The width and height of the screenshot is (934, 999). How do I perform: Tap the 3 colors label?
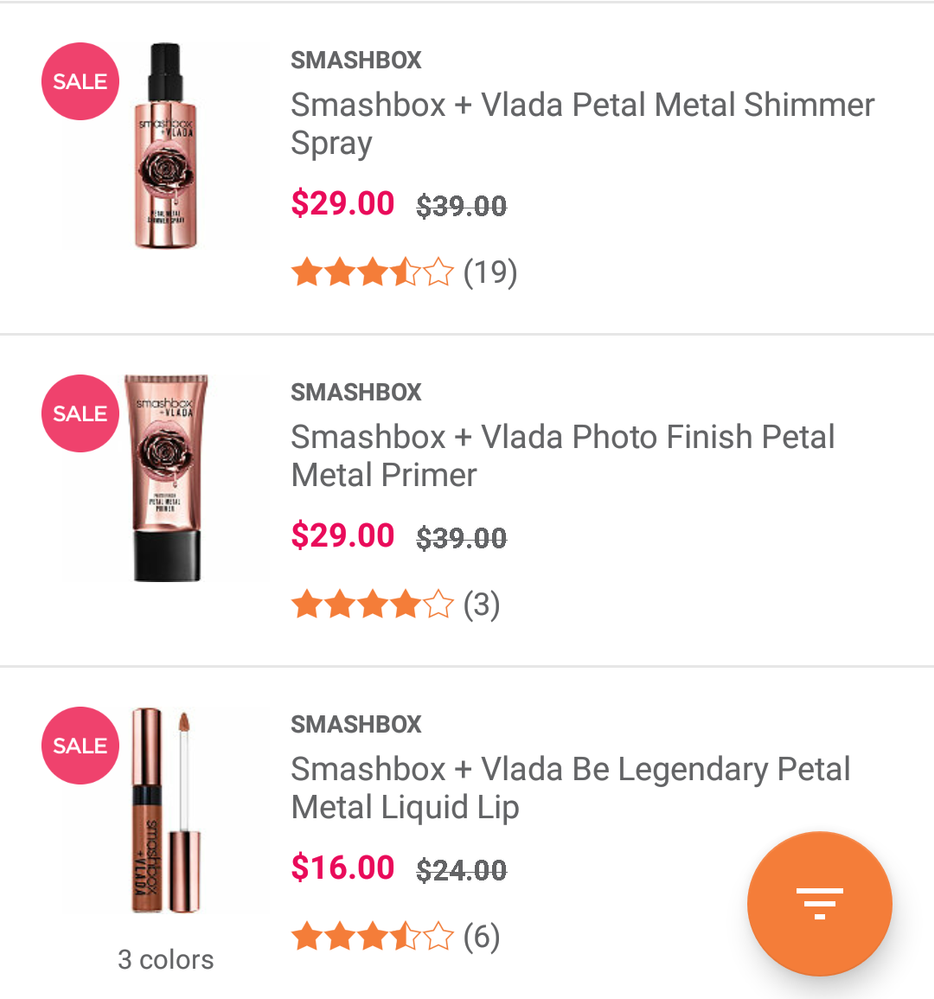[x=166, y=960]
